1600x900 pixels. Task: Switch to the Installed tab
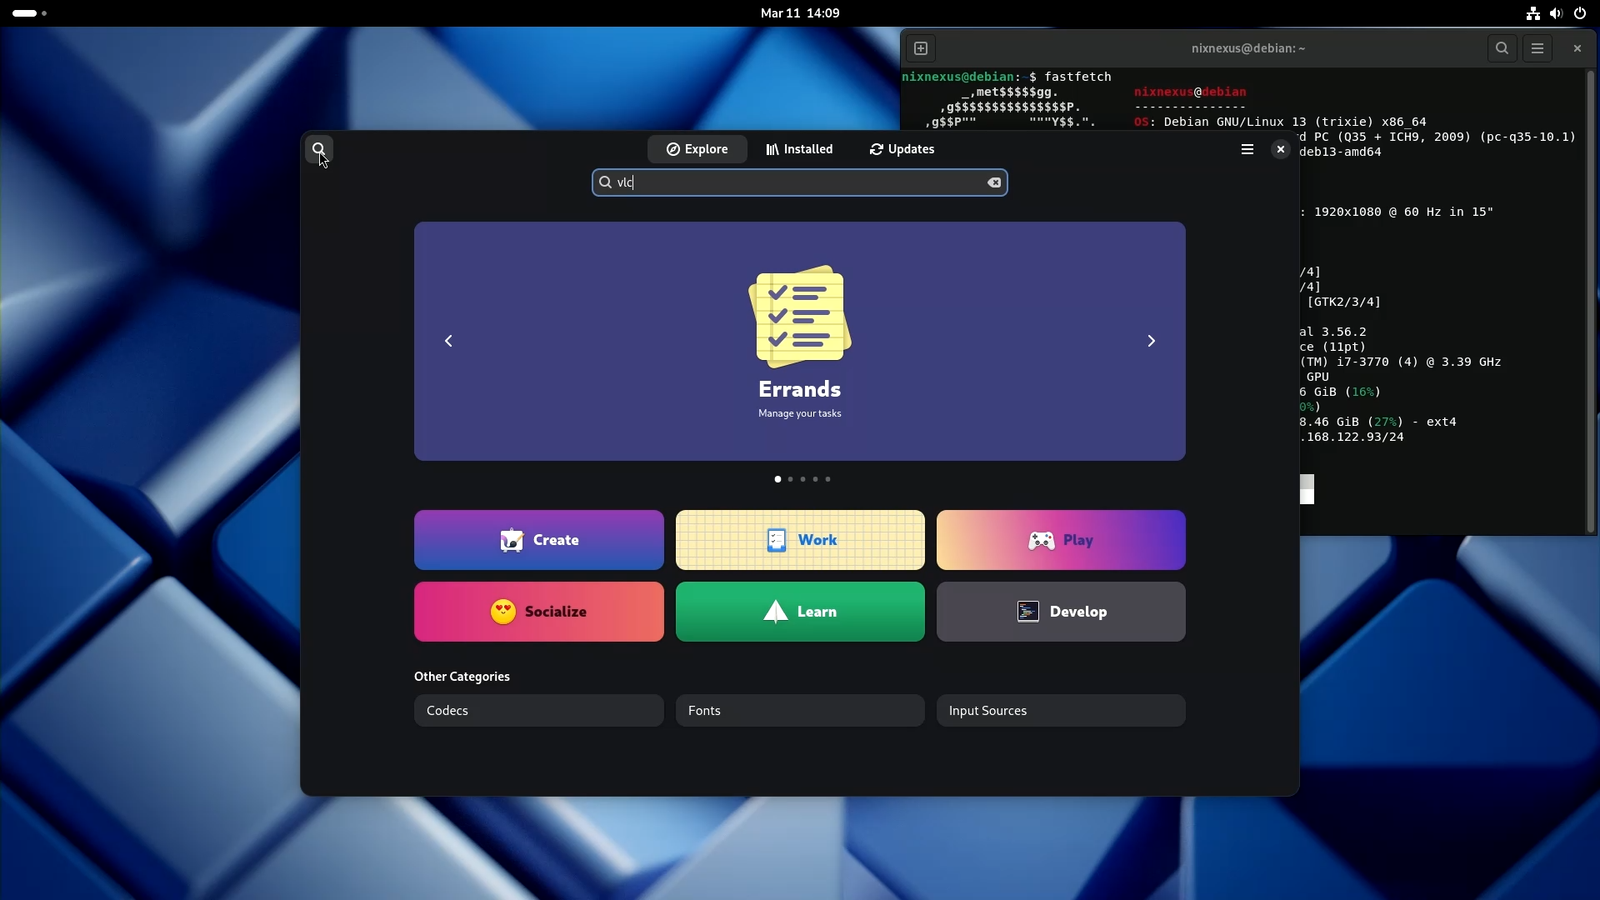(x=799, y=148)
